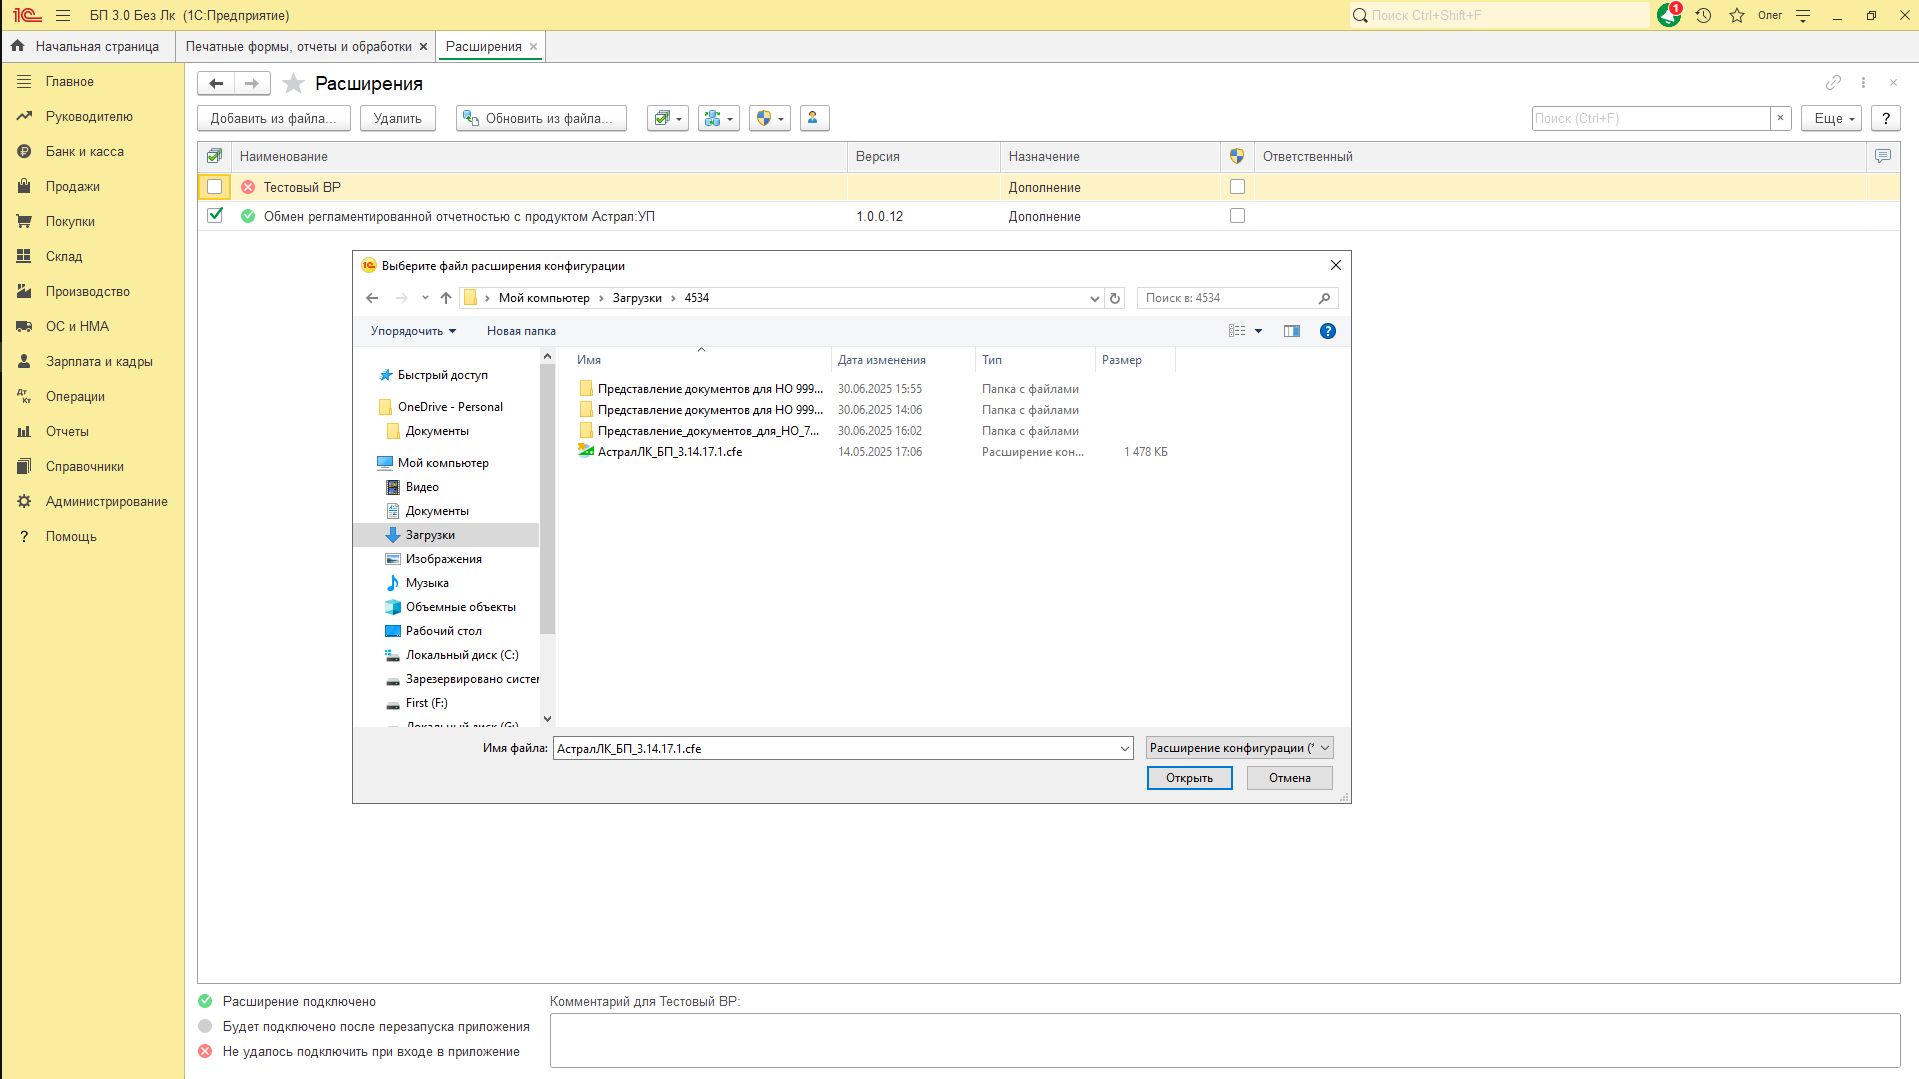Open file dialog help with the blue question icon
Viewport: 1919px width, 1079px height.
[x=1328, y=331]
